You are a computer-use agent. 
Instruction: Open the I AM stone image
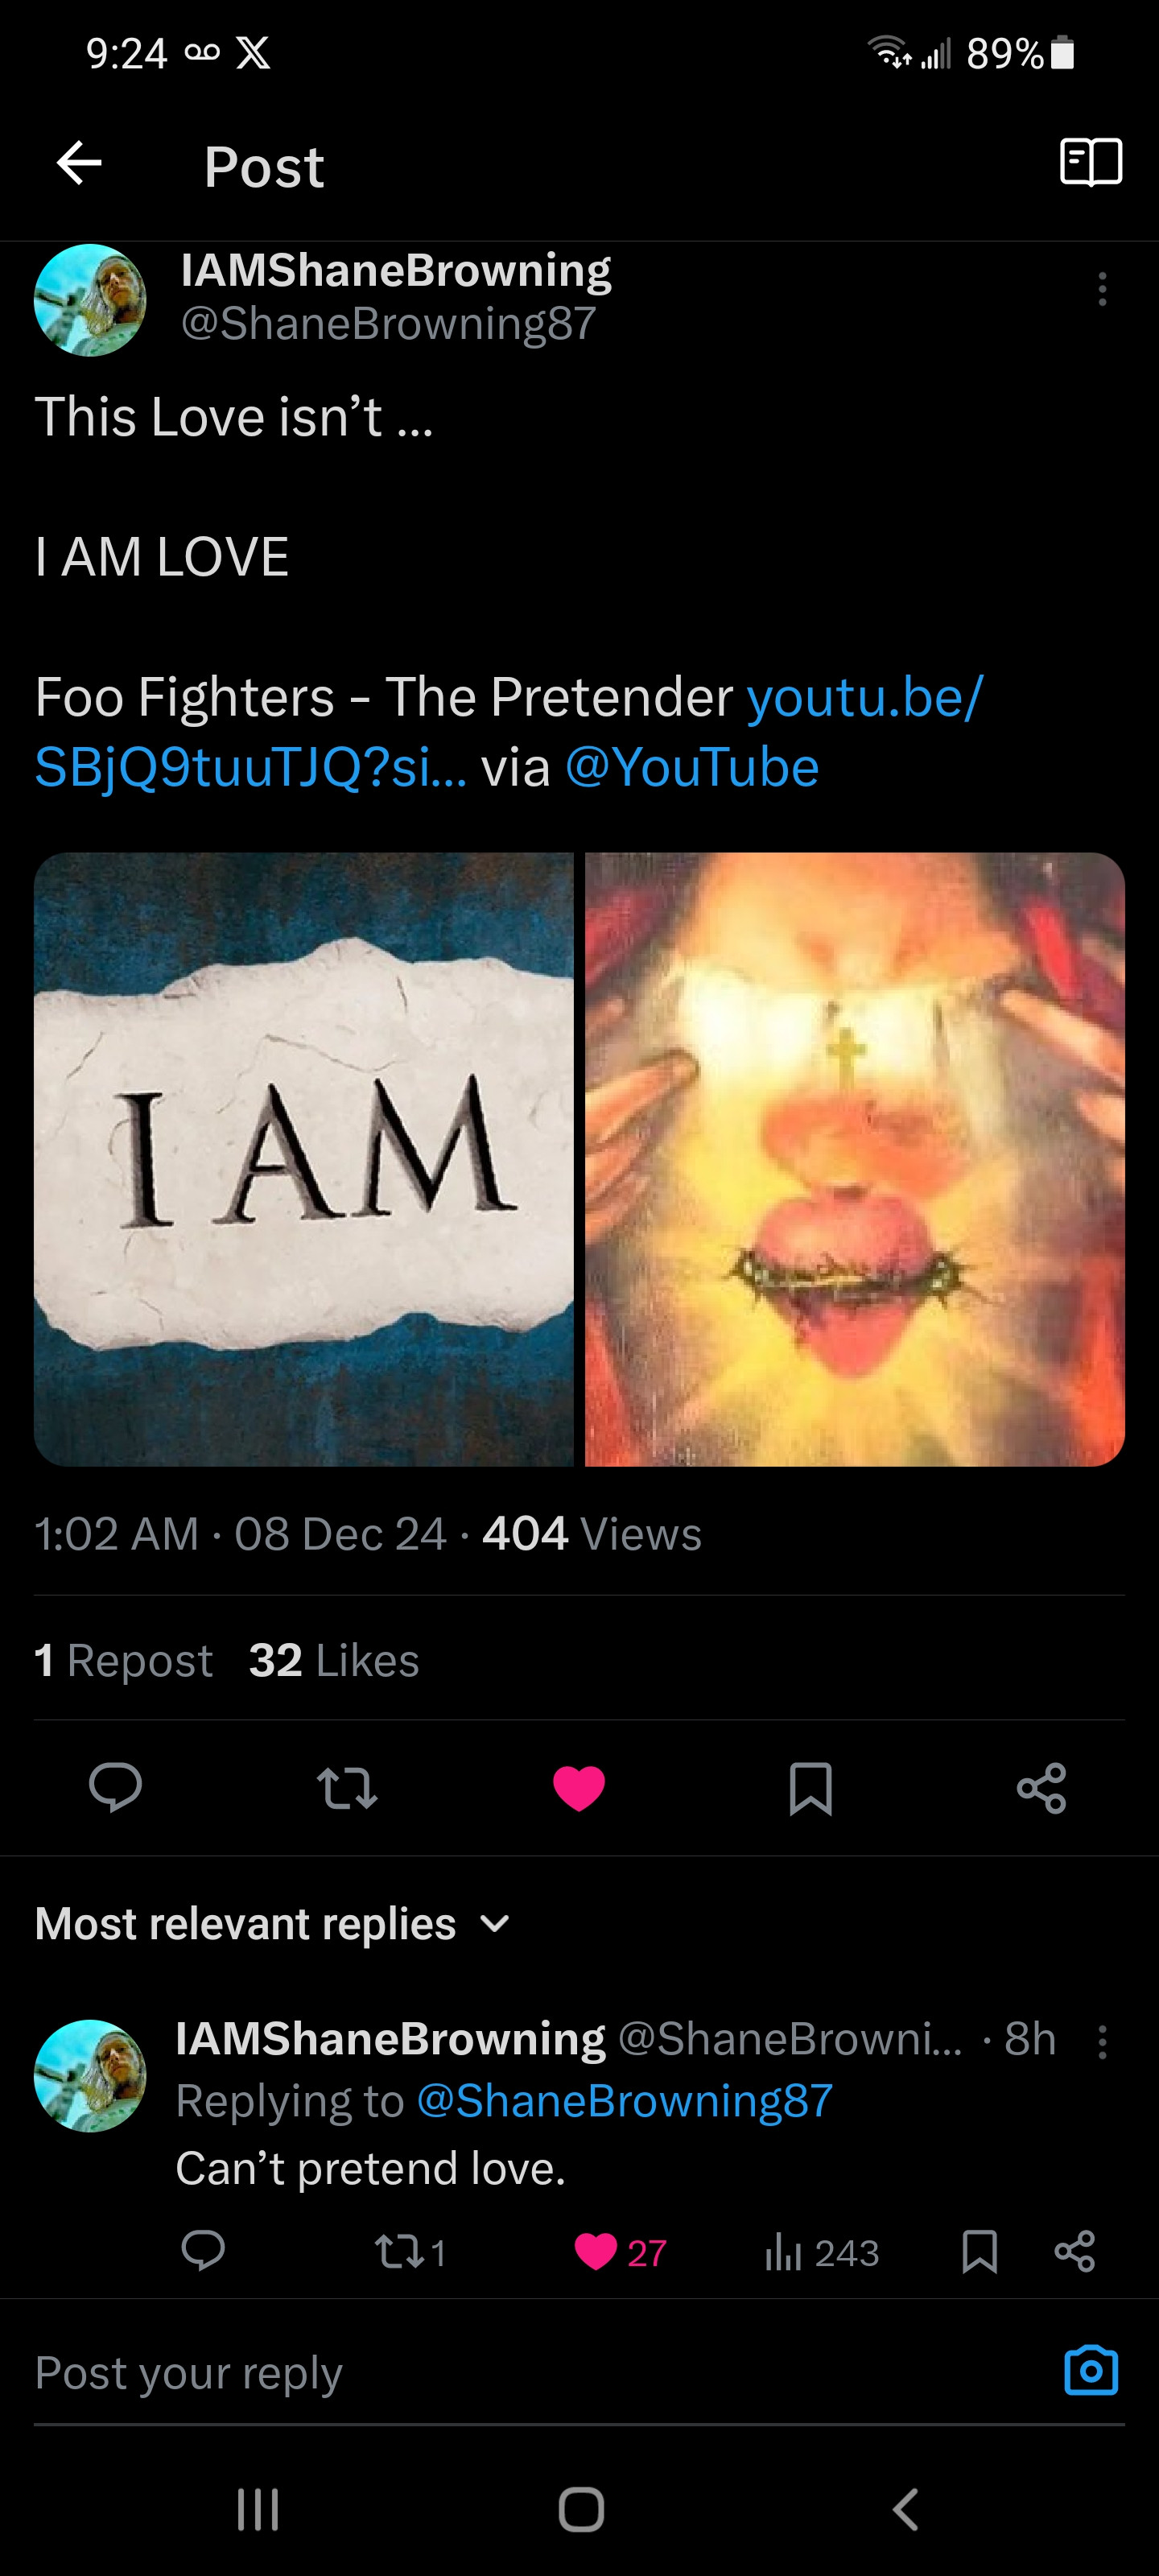(304, 1159)
